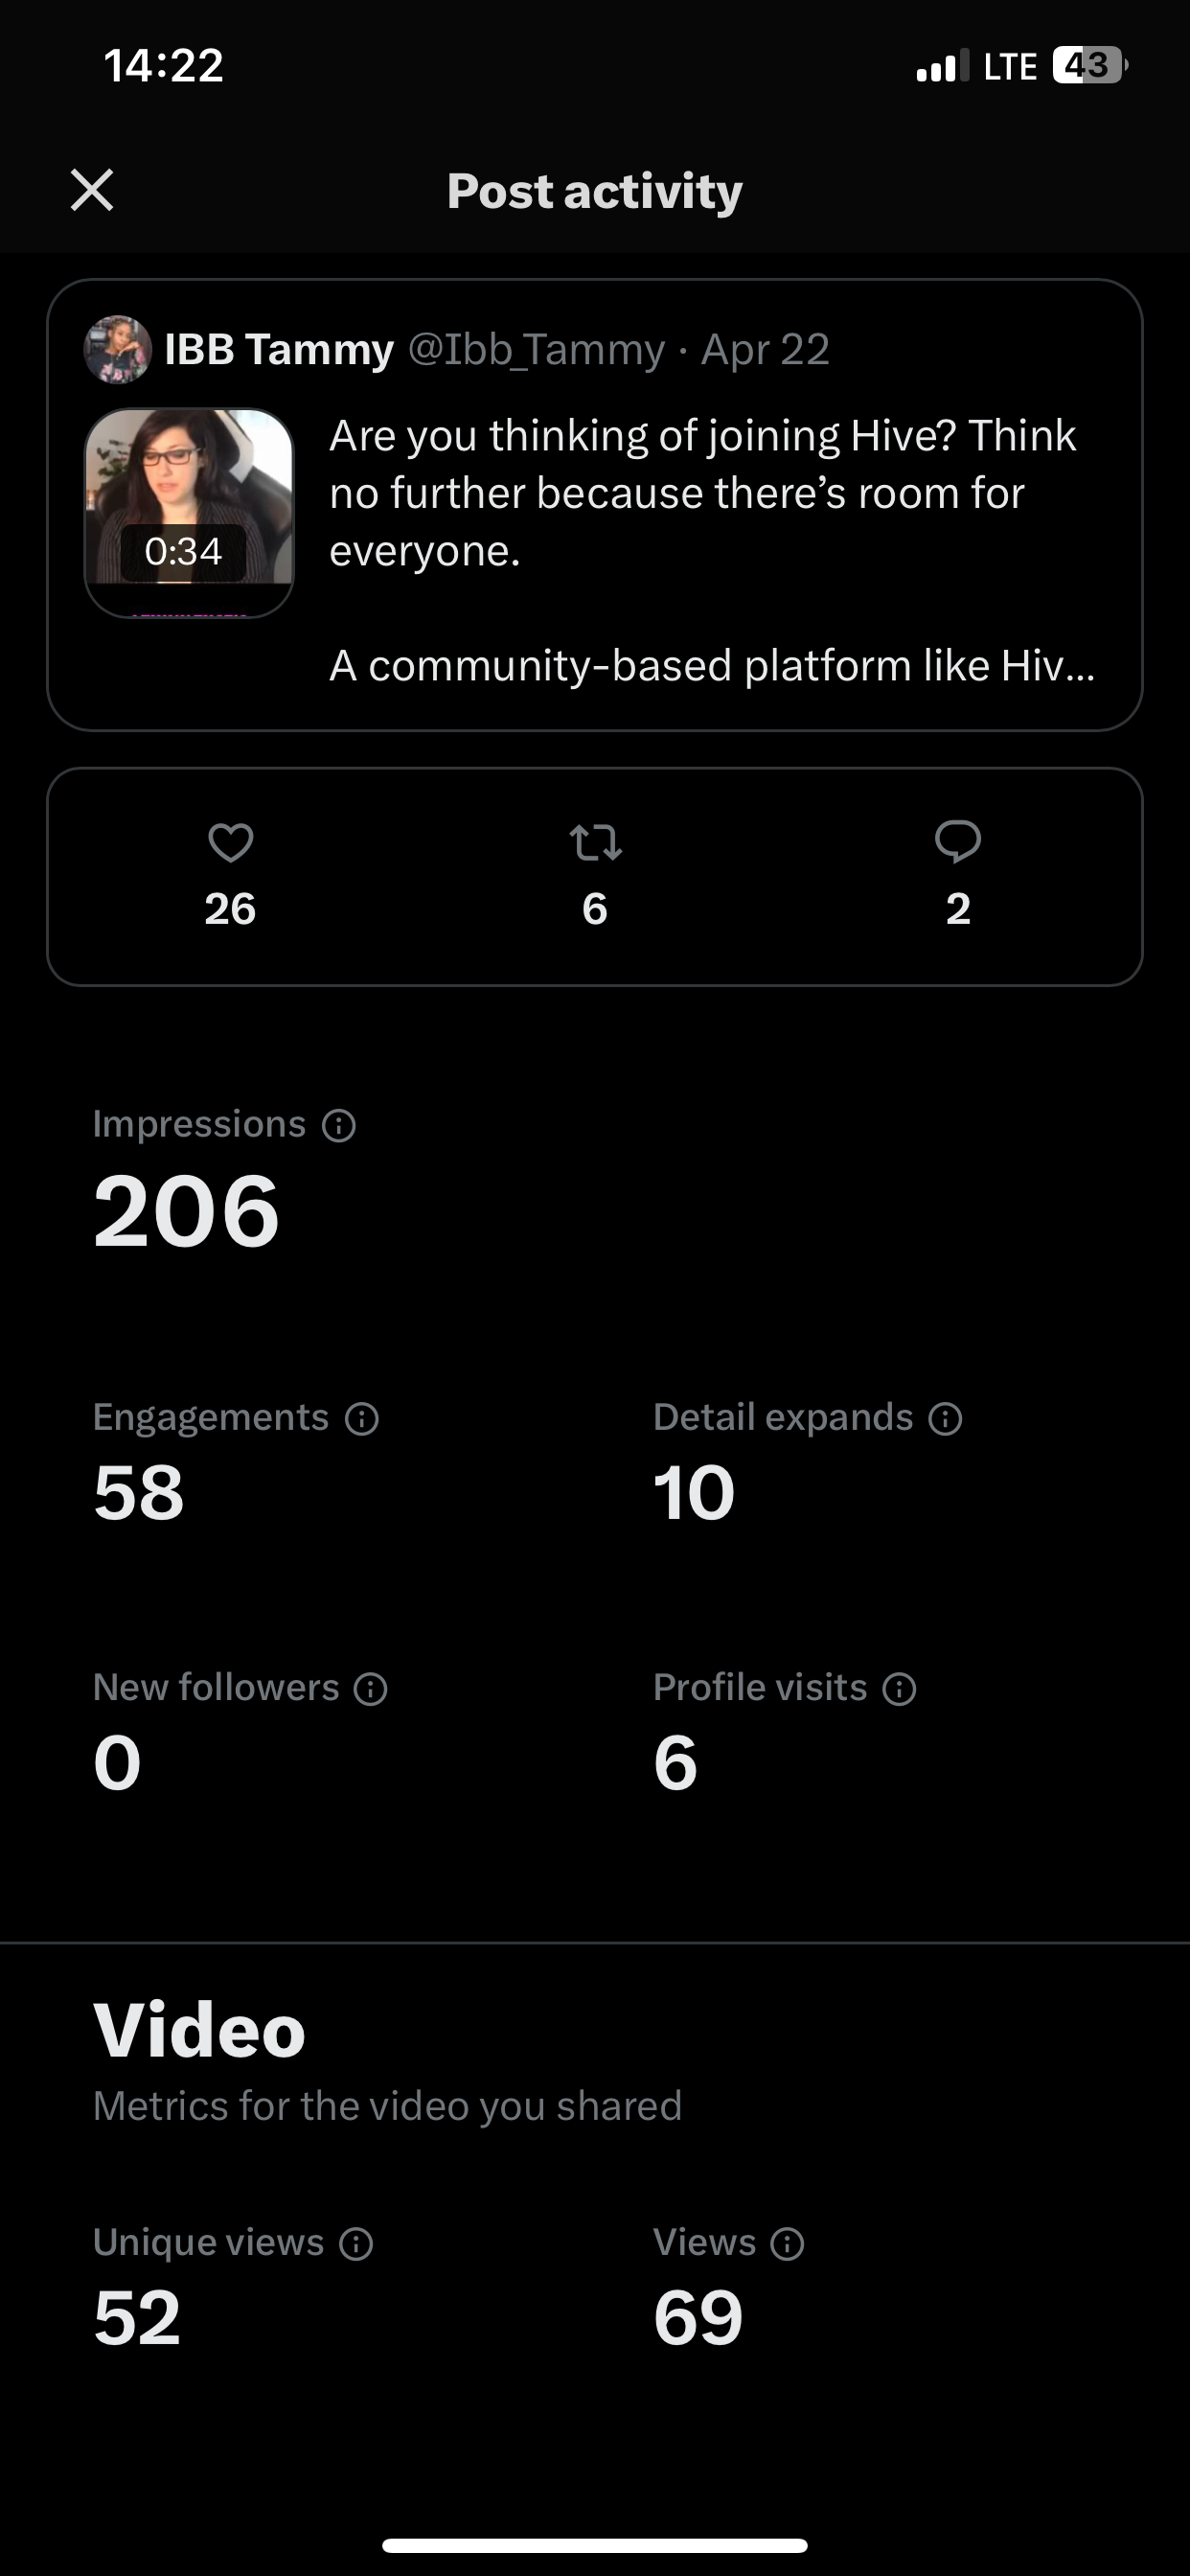The height and width of the screenshot is (2576, 1190).
Task: Tap the battery indicator in status bar
Action: coord(1090,66)
